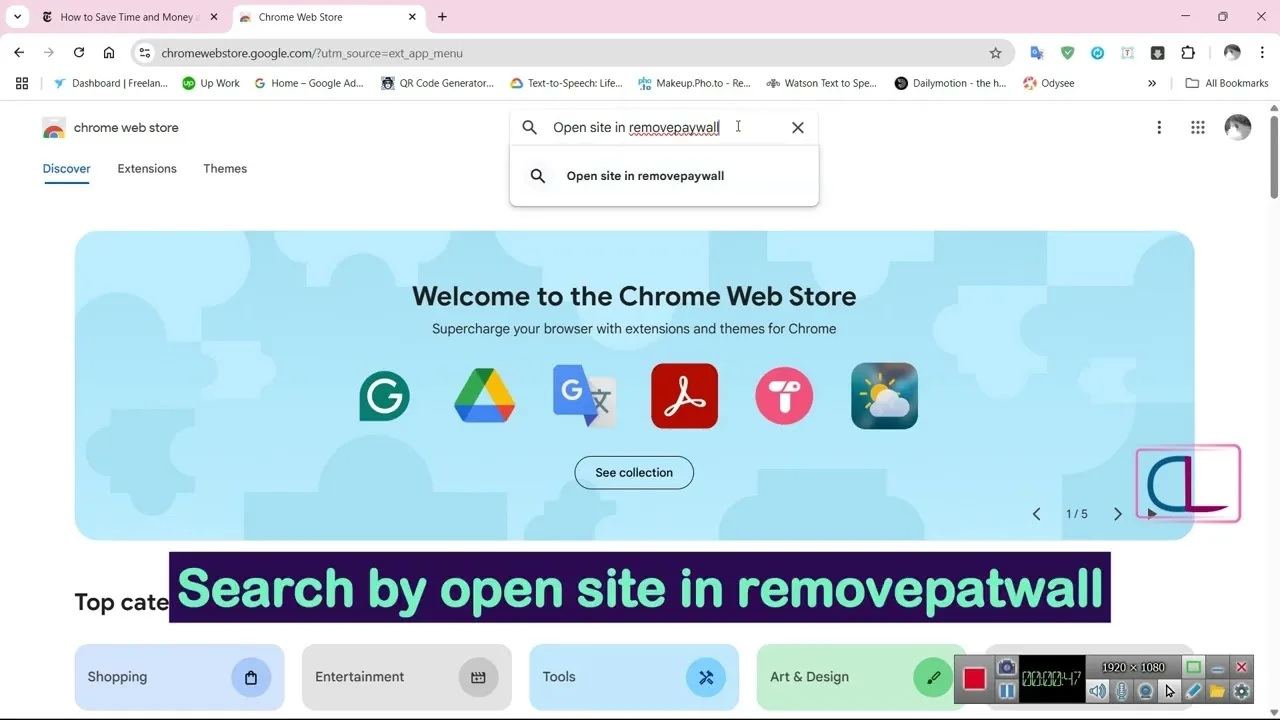The image size is (1280, 720).
Task: Click the Grammarly icon in the banner
Action: pos(385,396)
